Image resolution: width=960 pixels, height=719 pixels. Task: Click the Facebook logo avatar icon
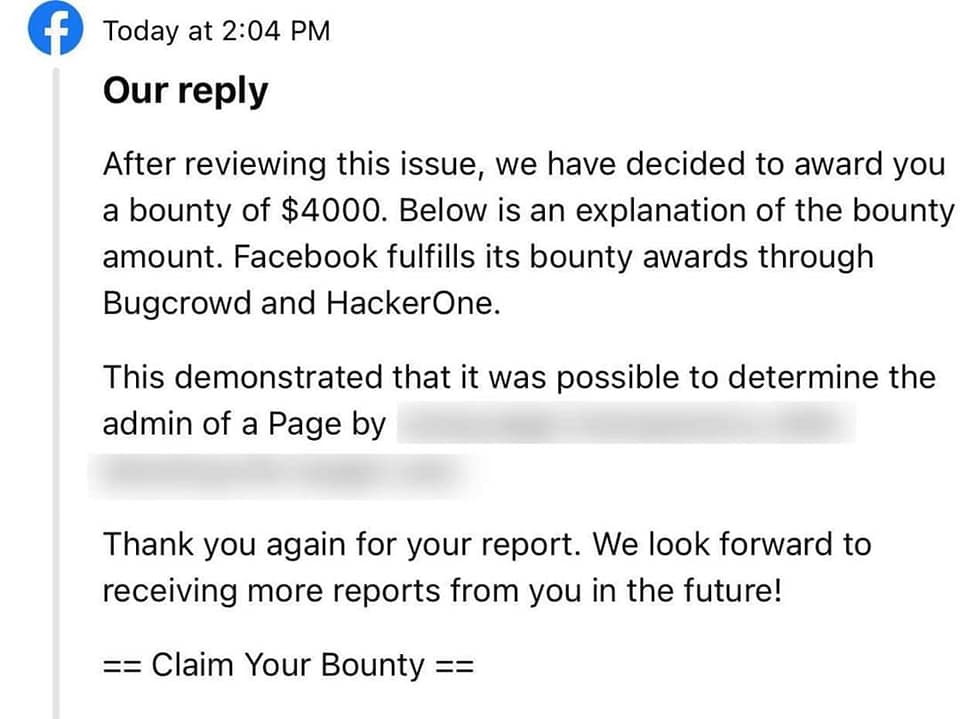(x=55, y=28)
